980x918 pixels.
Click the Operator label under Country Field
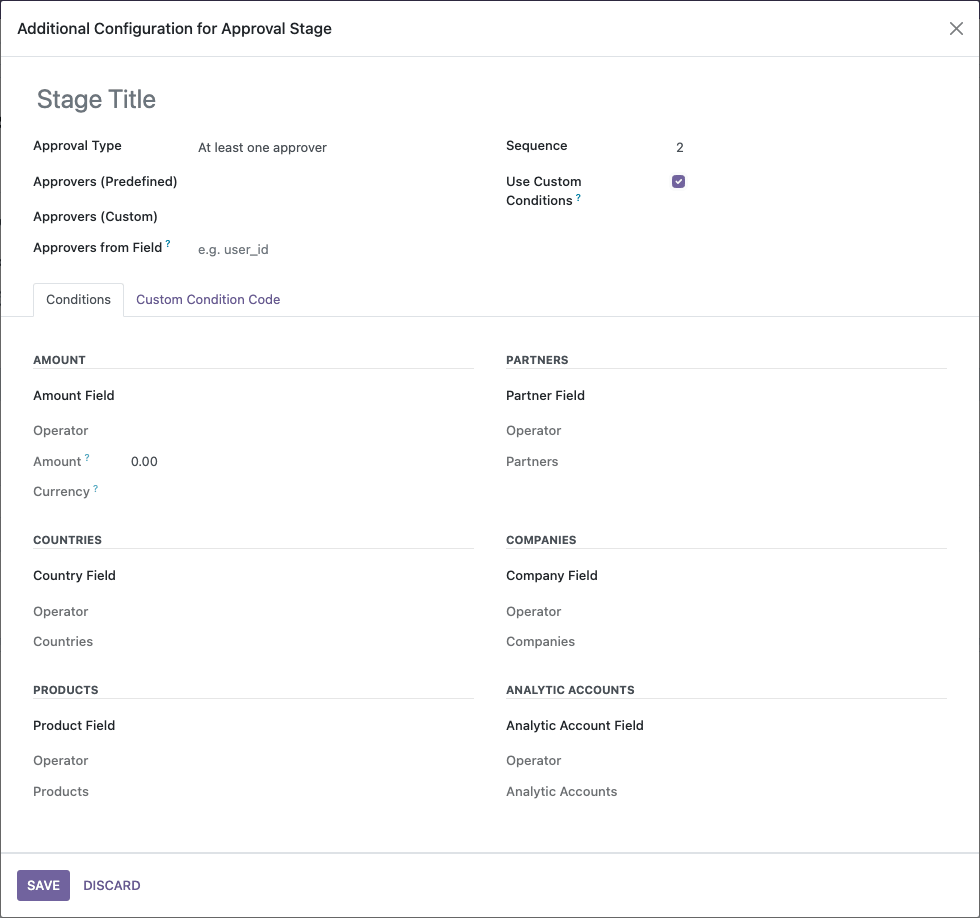[x=61, y=611]
